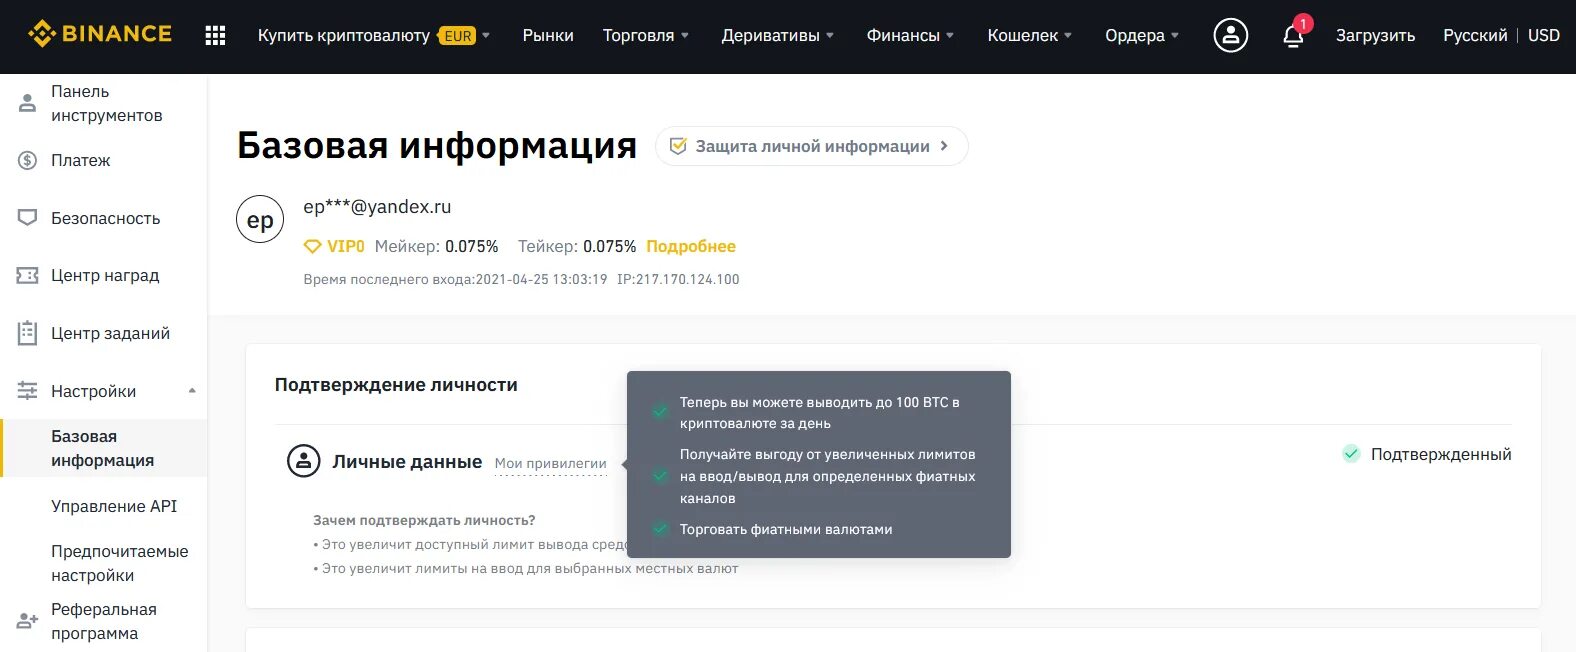
Task: Click the VIP0 diamond icon
Action: click(x=313, y=246)
